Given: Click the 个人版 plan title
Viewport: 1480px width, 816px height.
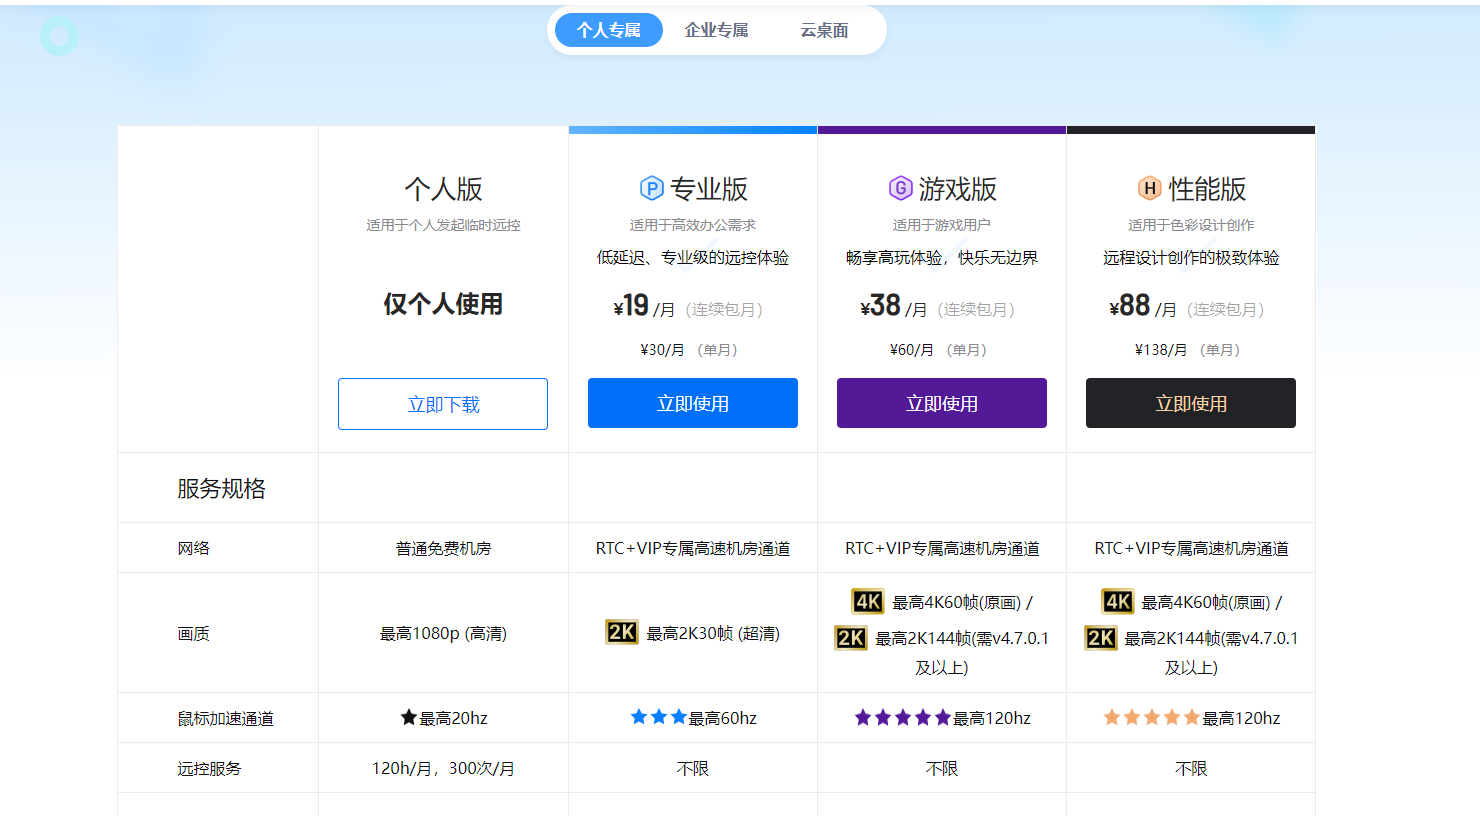Looking at the screenshot, I should pyautogui.click(x=443, y=189).
